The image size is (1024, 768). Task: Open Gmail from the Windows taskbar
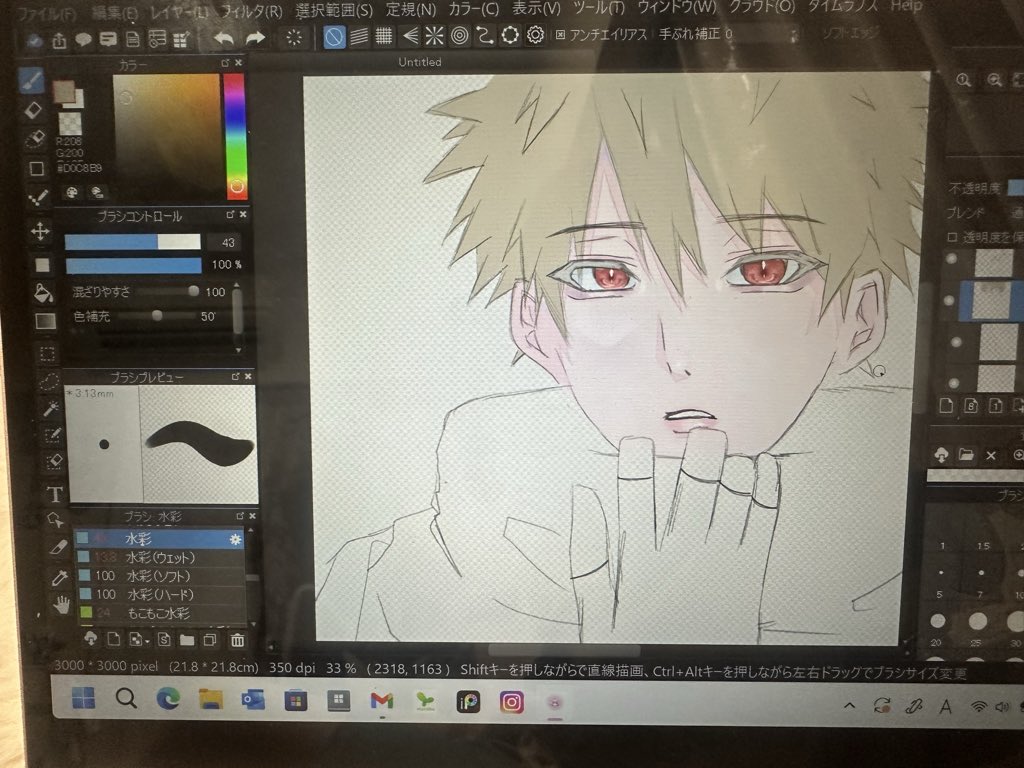coord(381,701)
